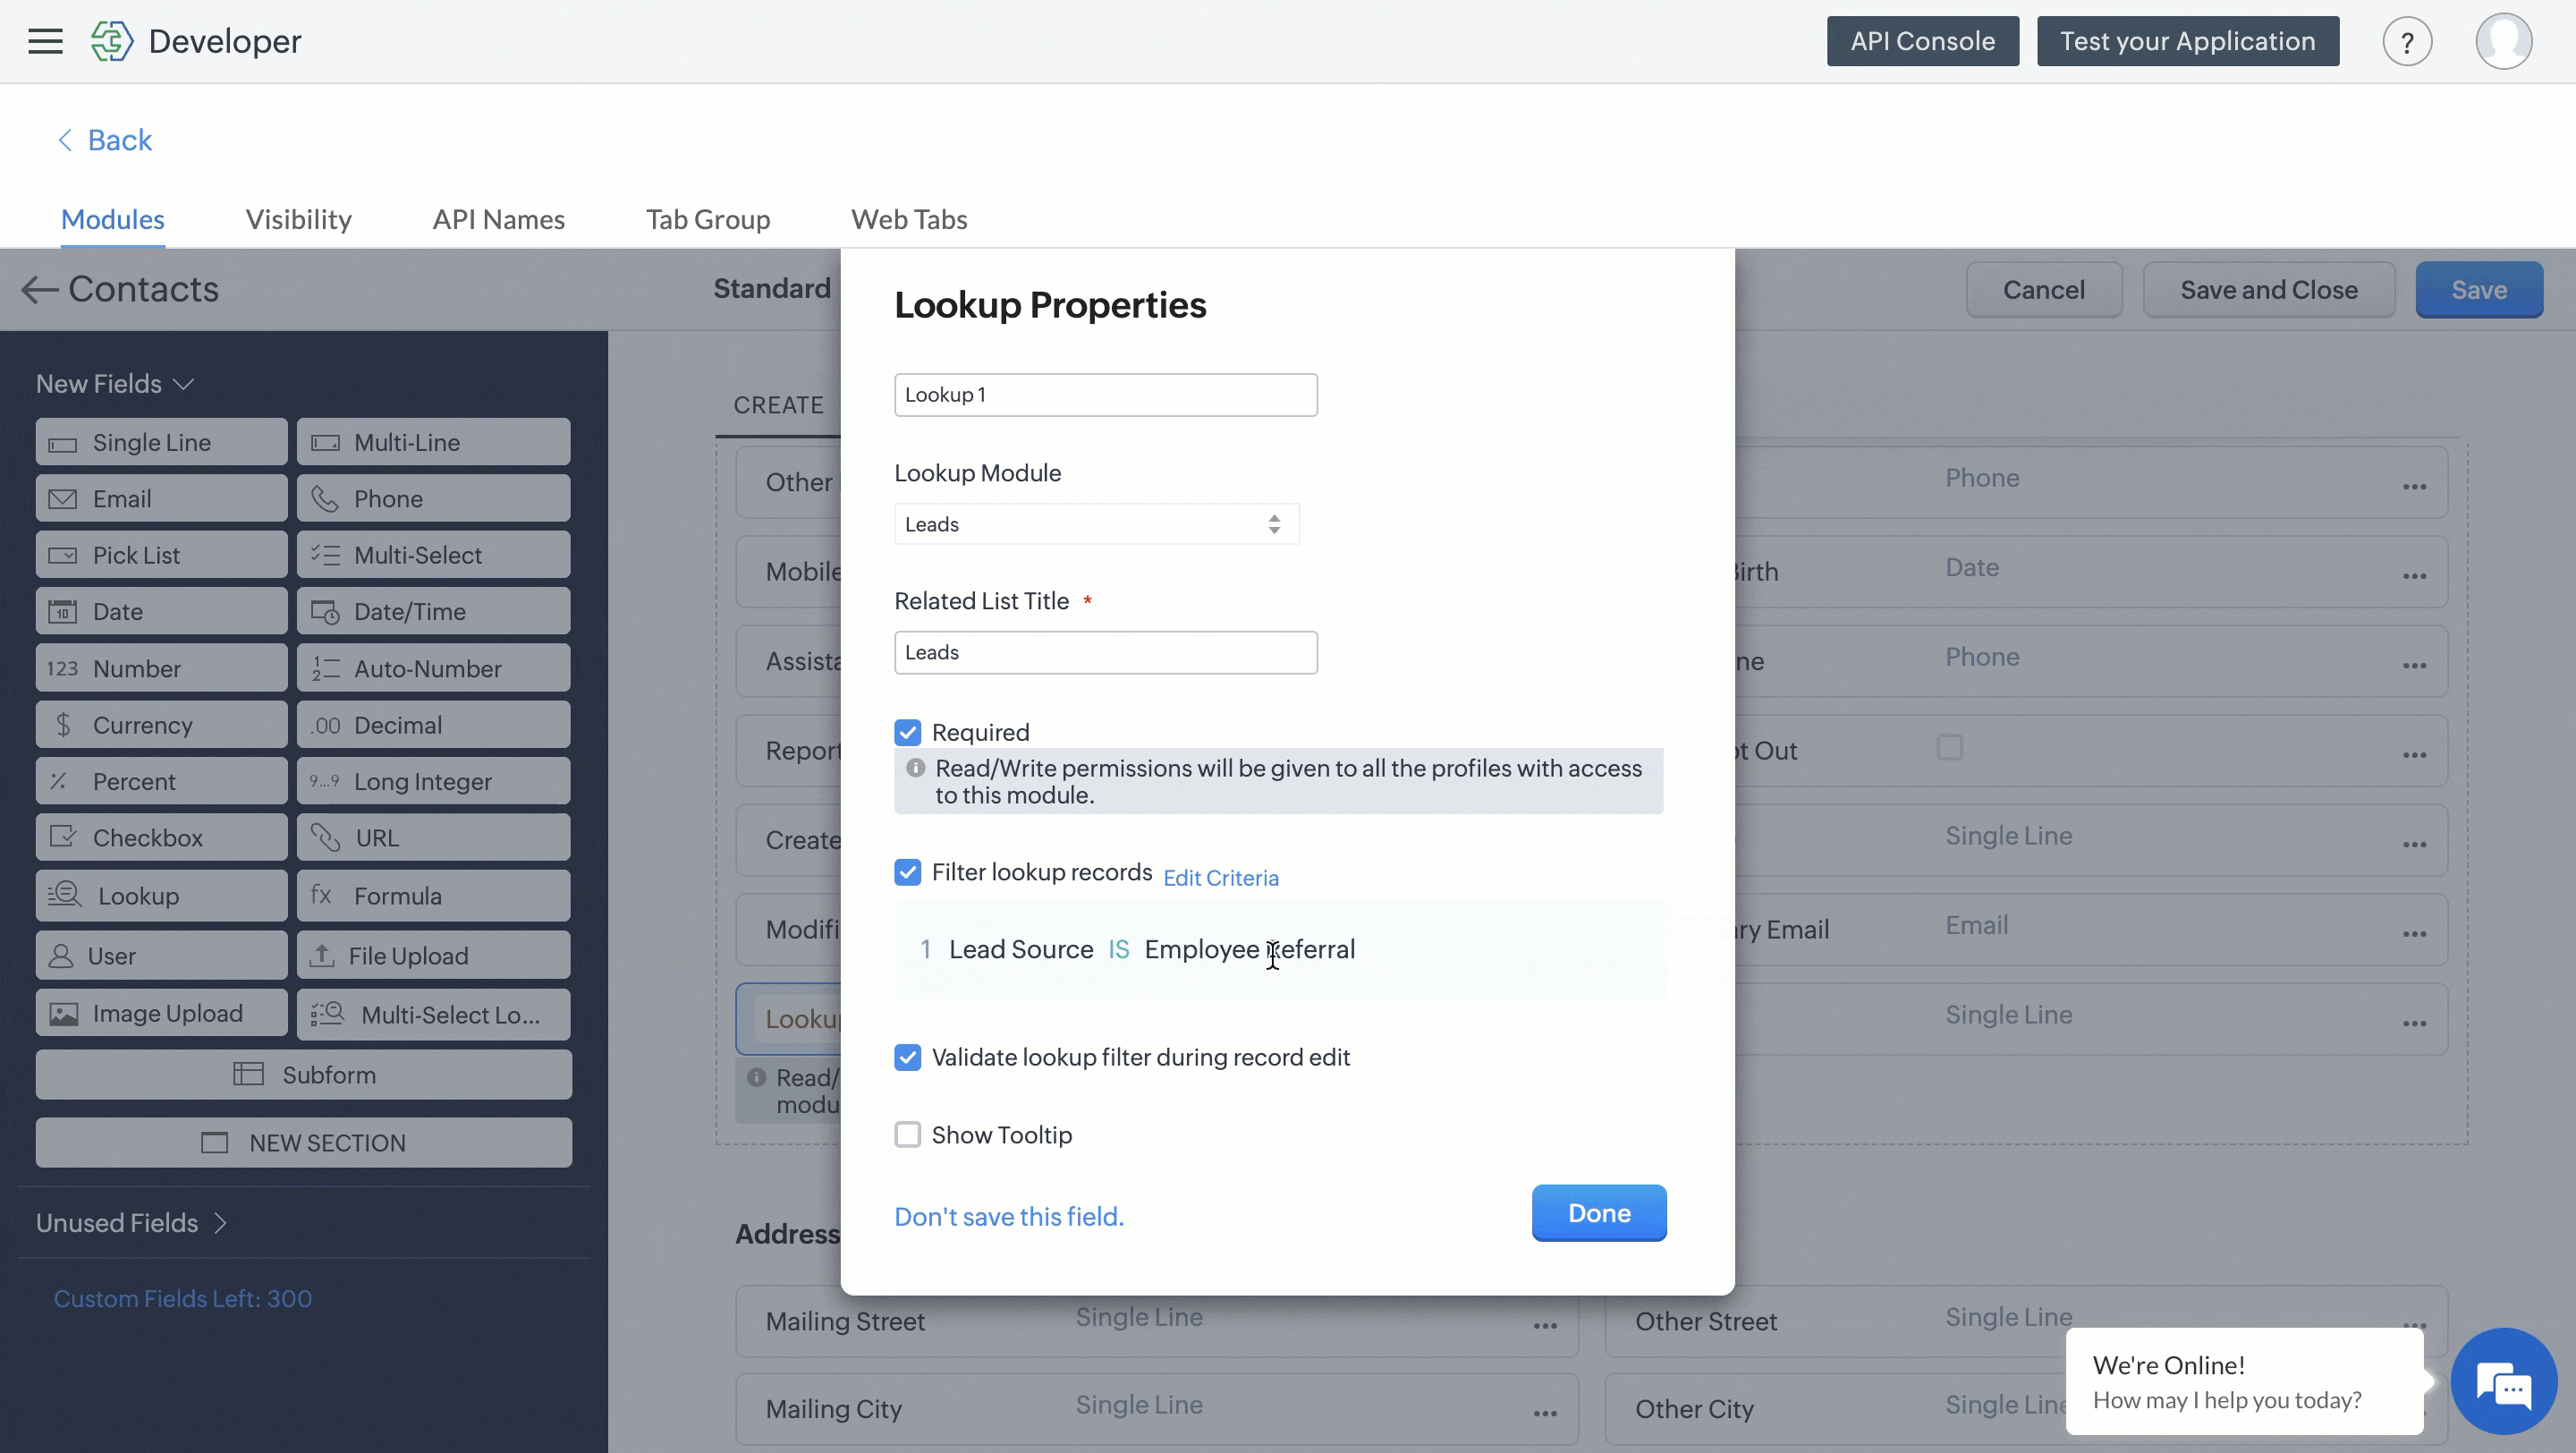
Task: Click the Related List Title input field
Action: (x=1105, y=653)
